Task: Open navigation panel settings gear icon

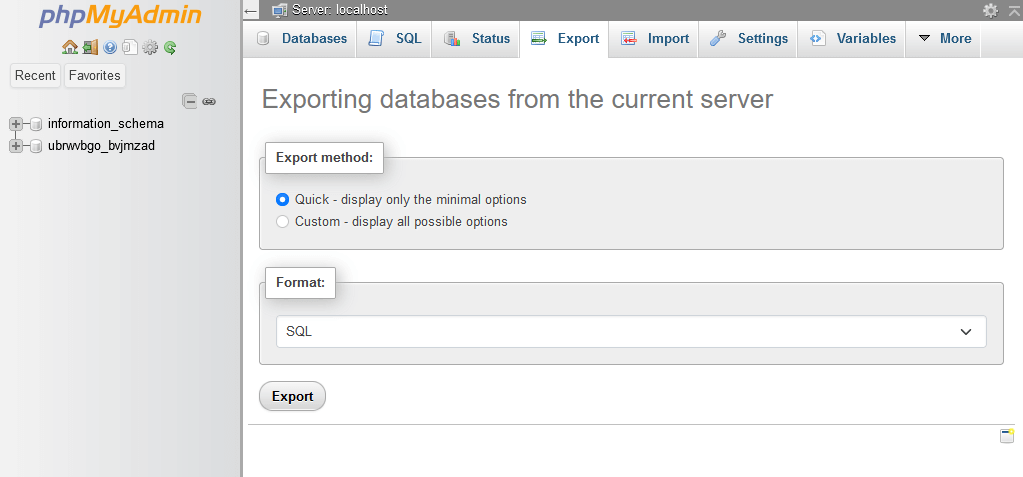Action: tap(150, 47)
